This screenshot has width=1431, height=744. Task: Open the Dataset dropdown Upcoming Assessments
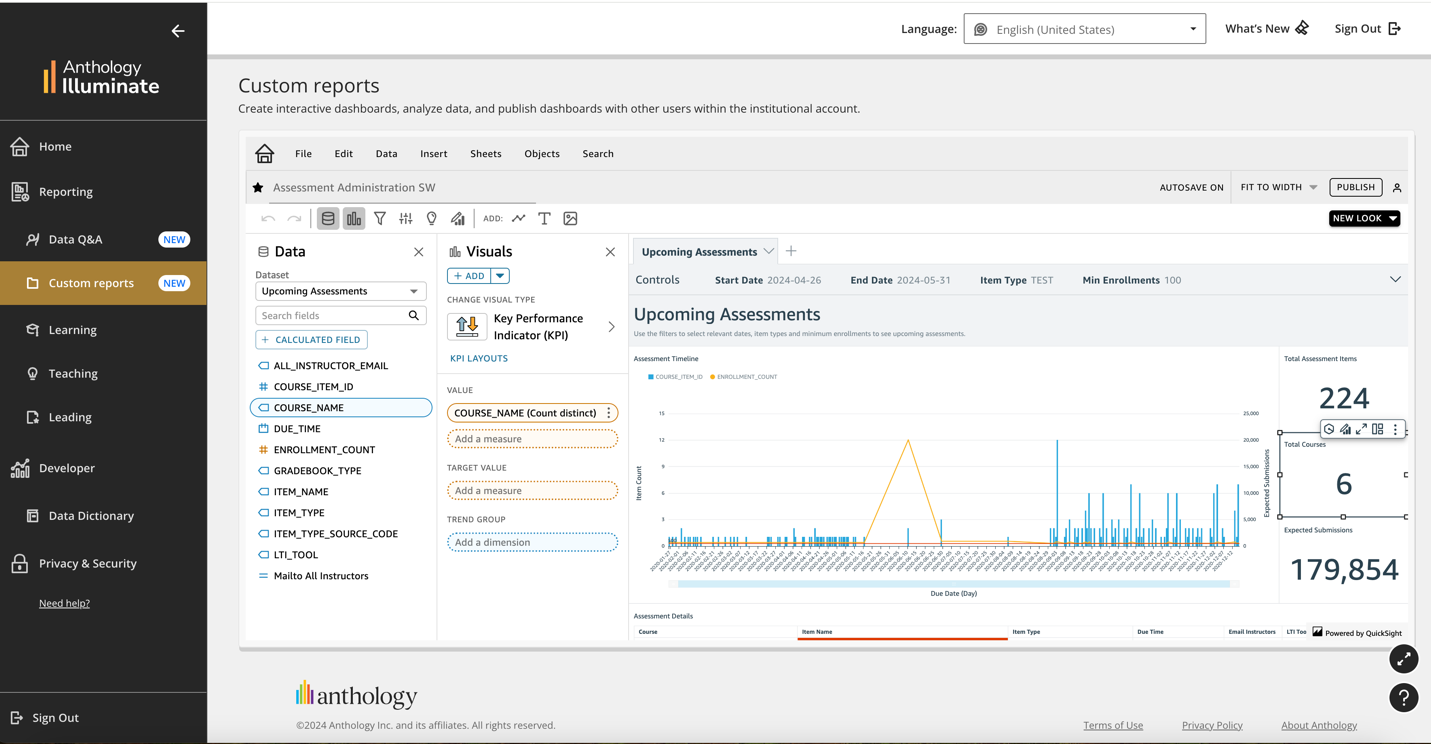click(340, 291)
